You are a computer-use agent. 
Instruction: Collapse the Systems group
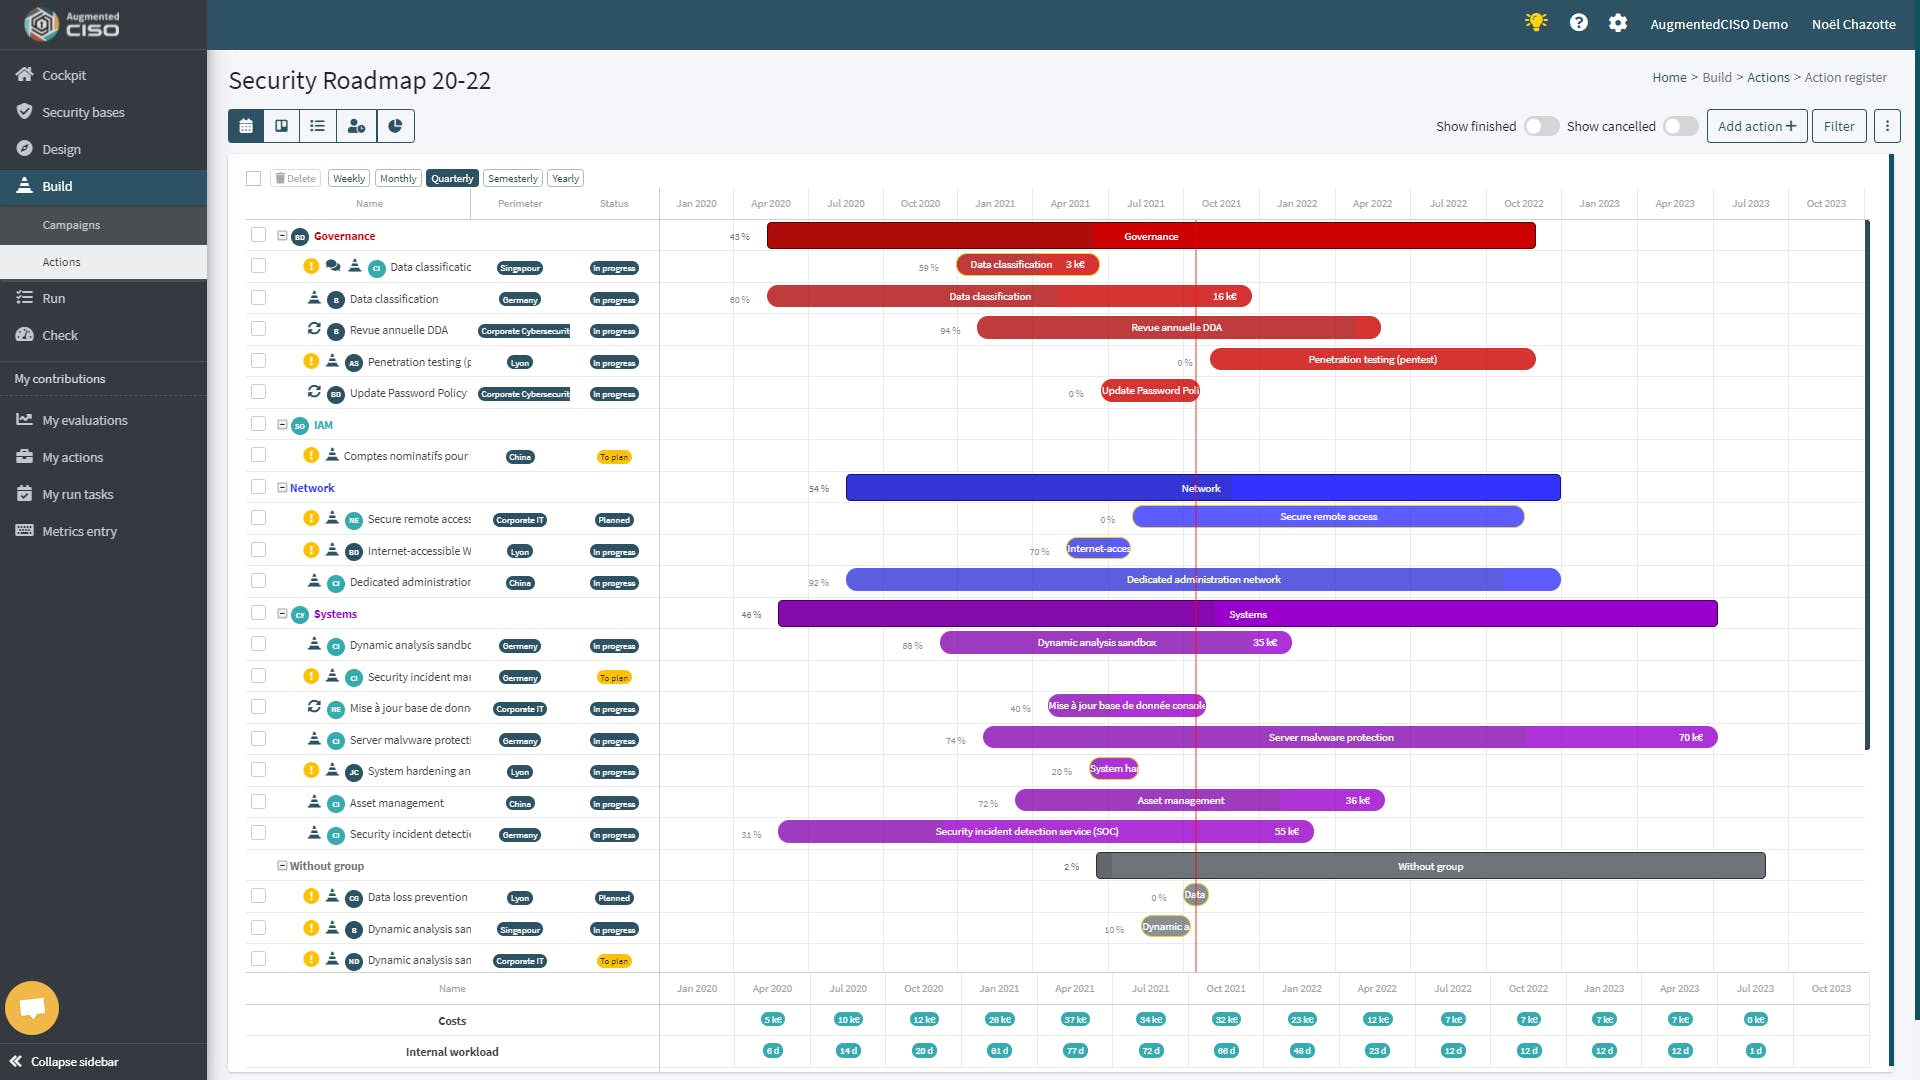(282, 613)
